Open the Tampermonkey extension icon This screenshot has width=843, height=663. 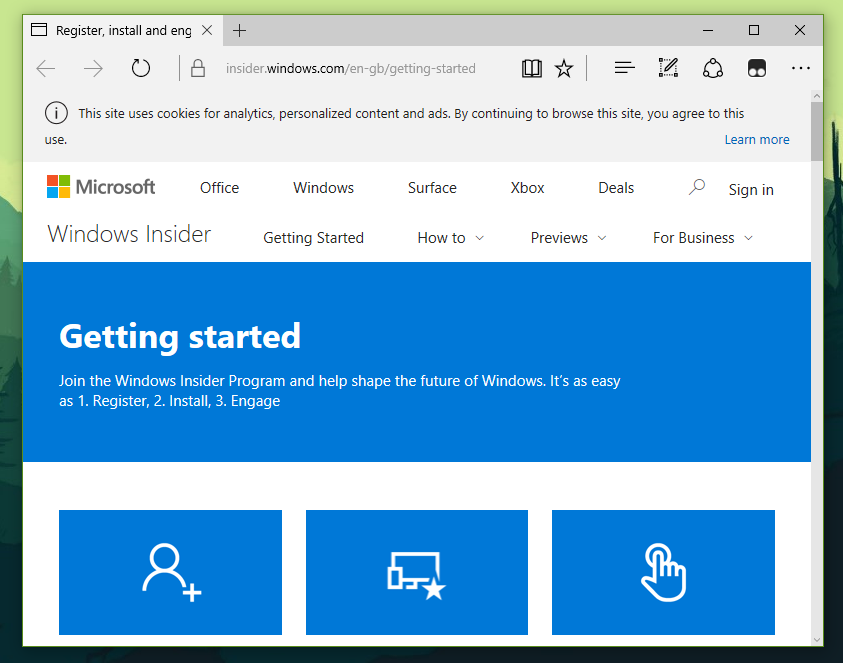pyautogui.click(x=757, y=68)
